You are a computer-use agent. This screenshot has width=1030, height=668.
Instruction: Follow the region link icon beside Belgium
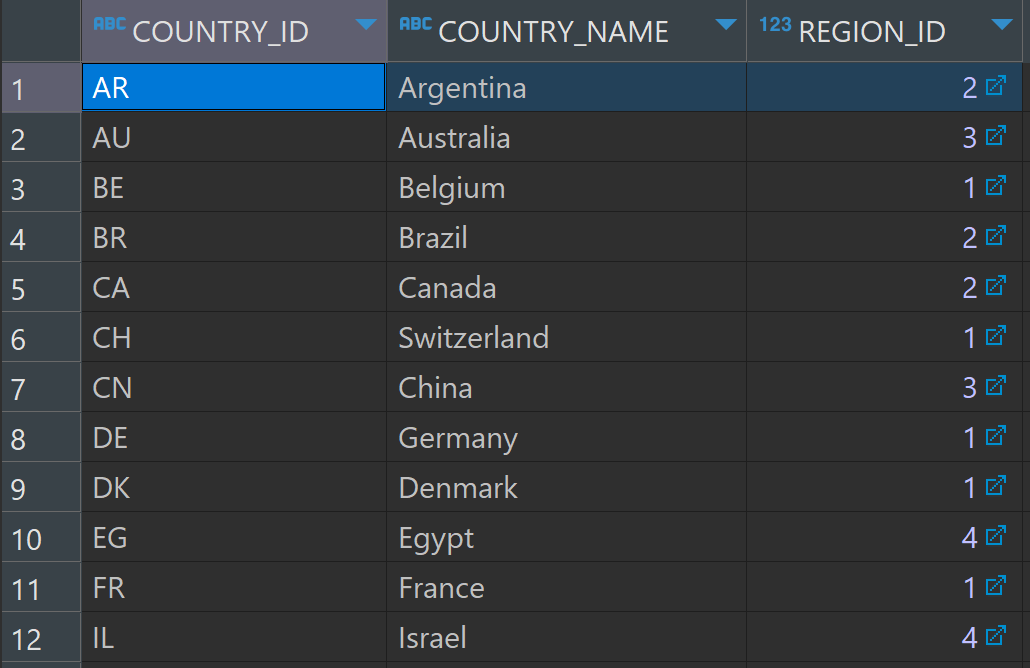pyautogui.click(x=996, y=185)
